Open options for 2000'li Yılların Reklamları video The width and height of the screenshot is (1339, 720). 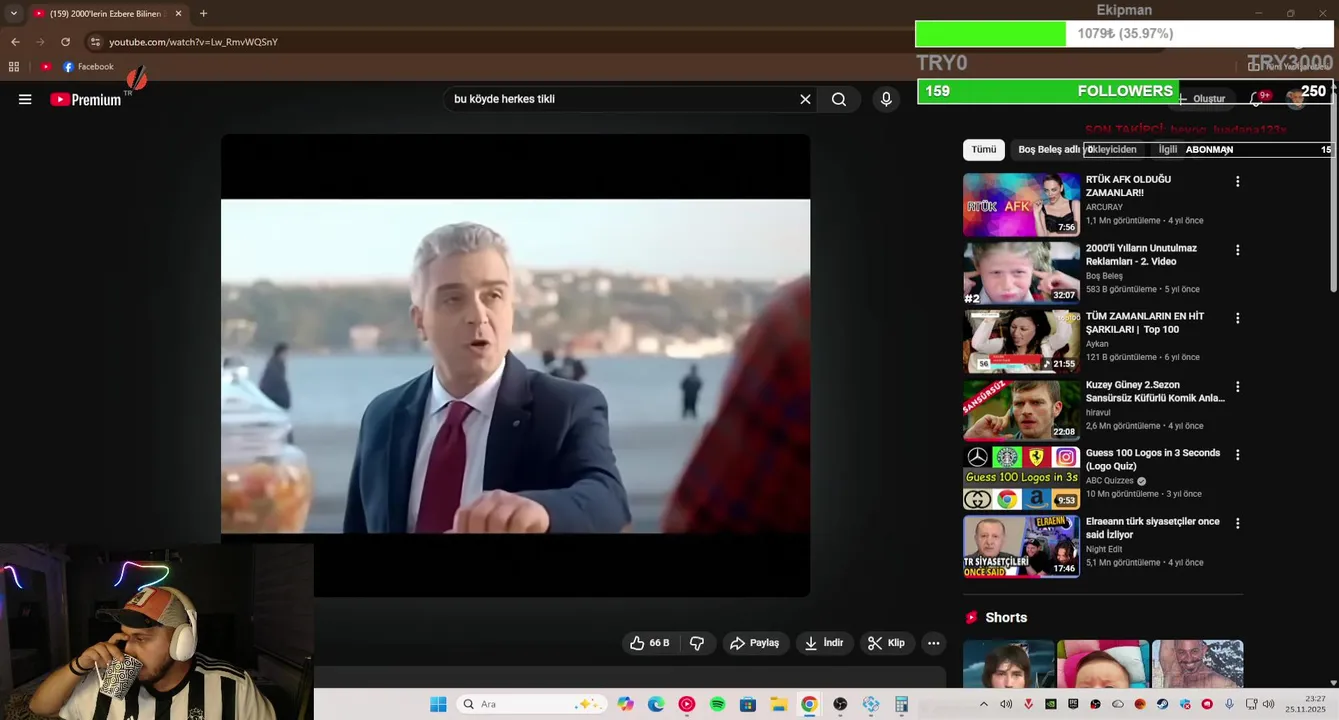(x=1237, y=250)
